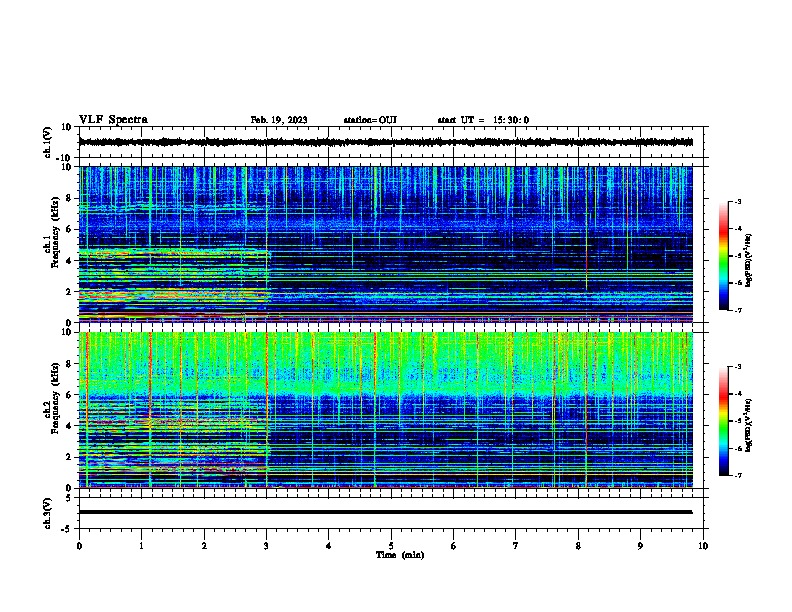This screenshot has width=792, height=612.
Task: Click the time axis tick label "2"
Action: tap(204, 546)
